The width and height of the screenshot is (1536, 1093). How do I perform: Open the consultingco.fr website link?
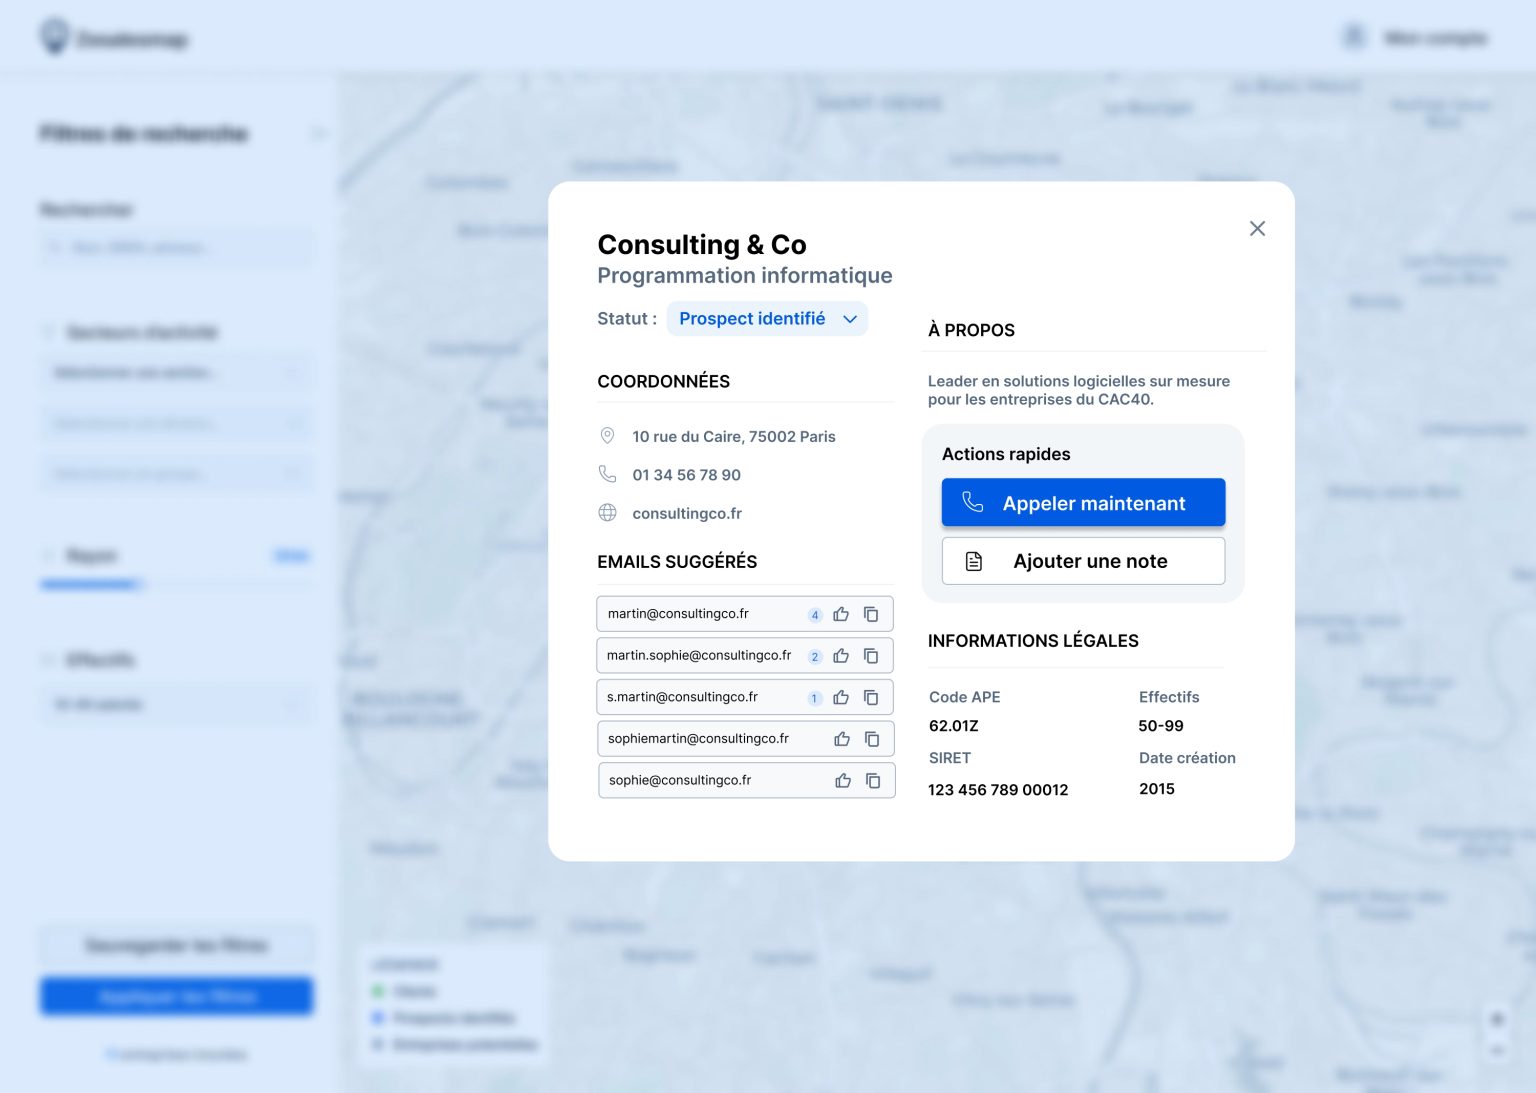coord(687,514)
